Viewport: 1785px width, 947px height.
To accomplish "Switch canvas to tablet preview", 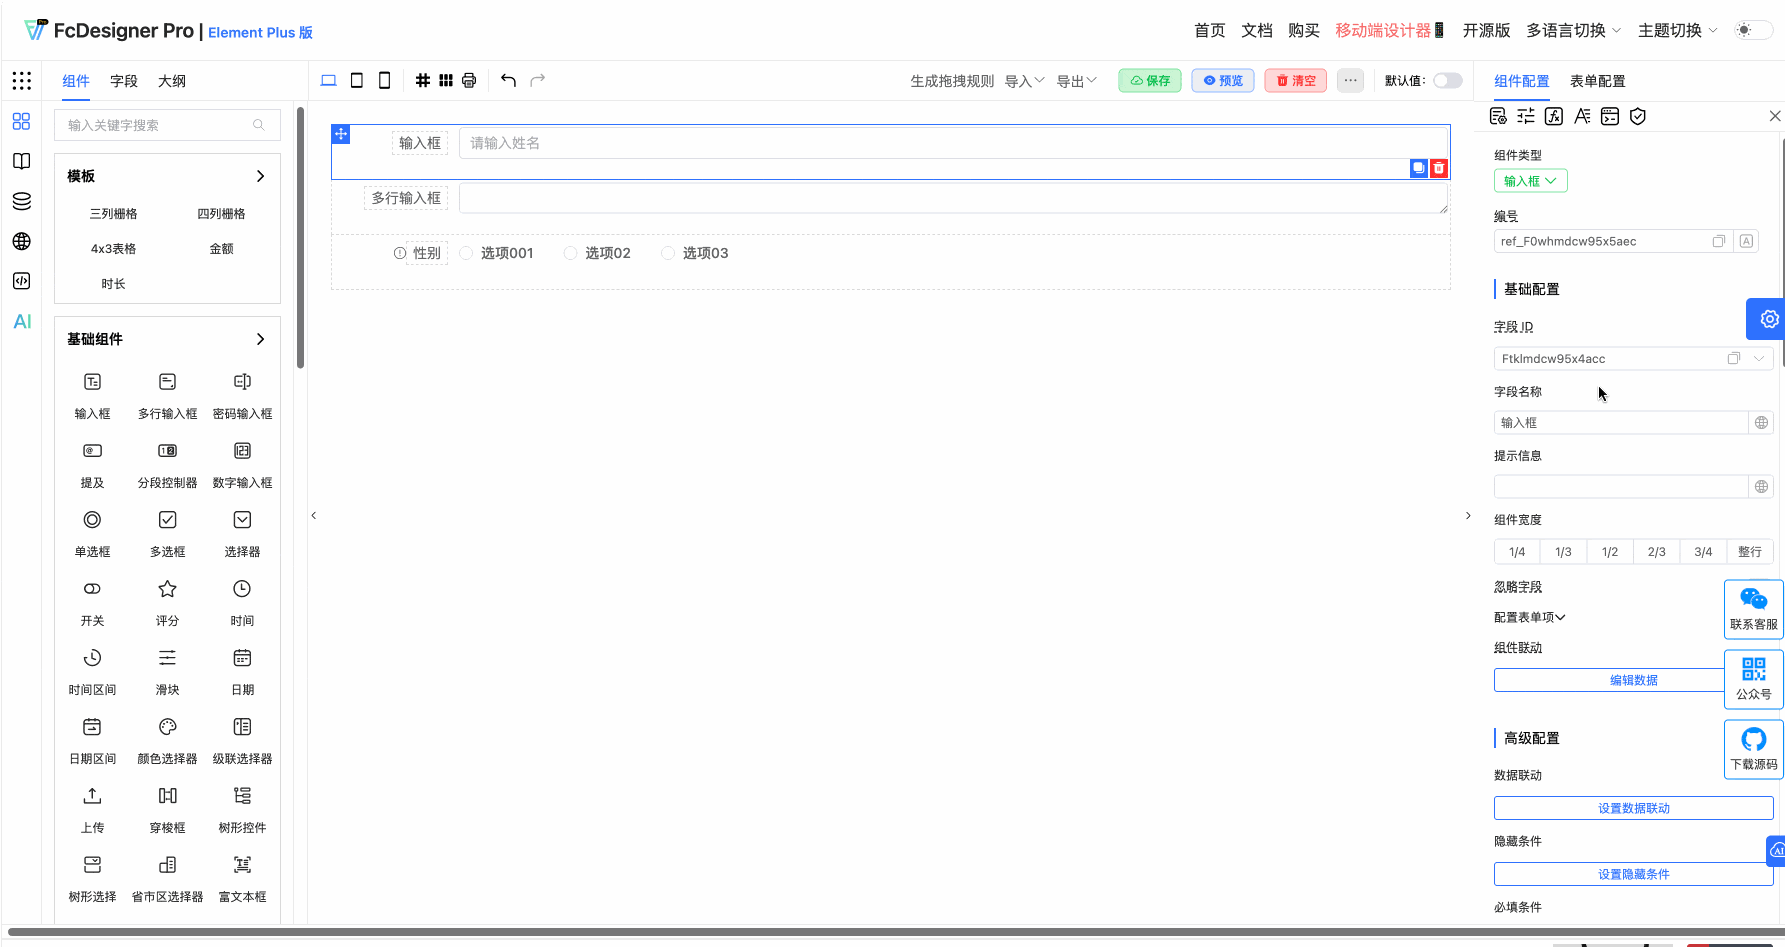I will (x=357, y=80).
